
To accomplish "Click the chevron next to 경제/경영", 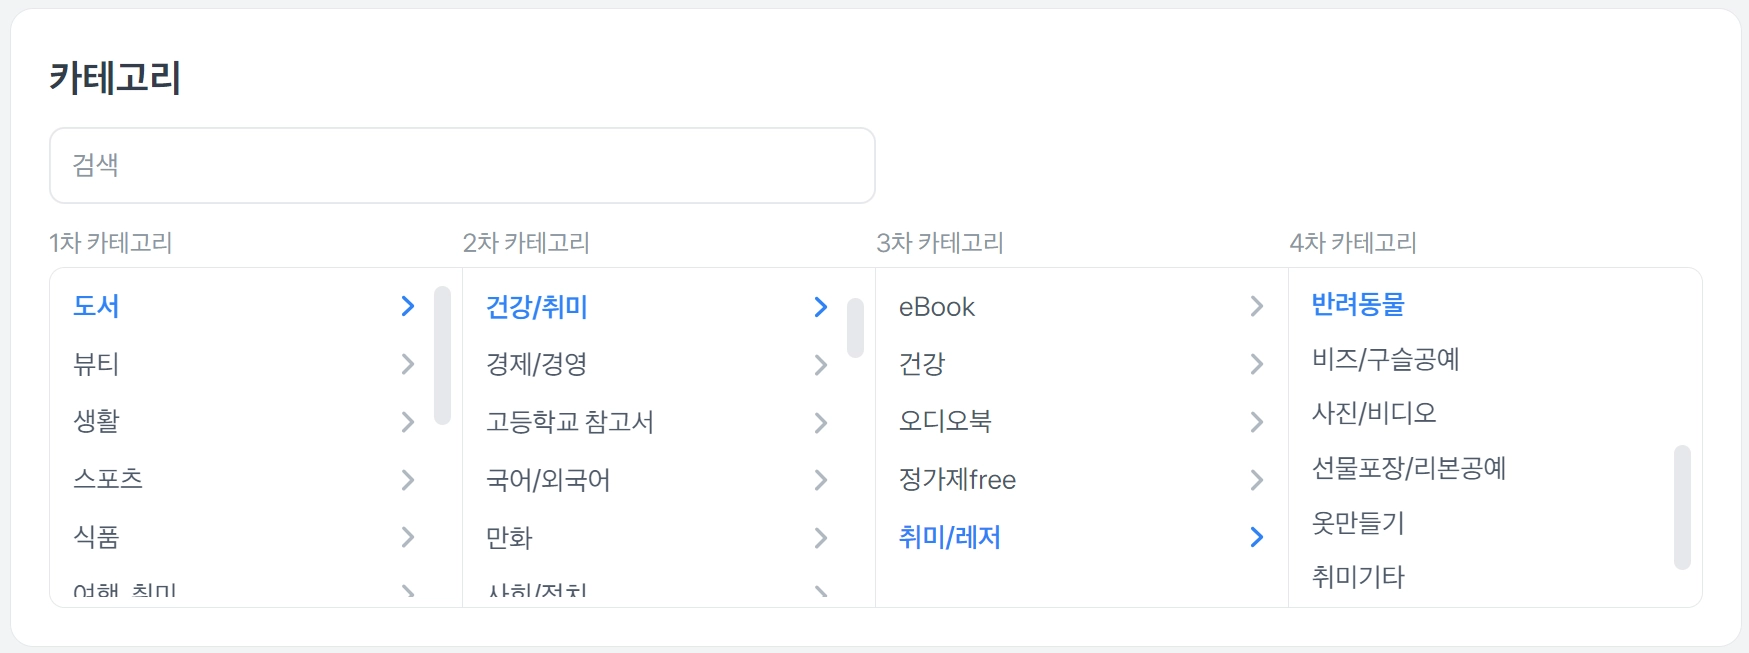I will pos(820,365).
